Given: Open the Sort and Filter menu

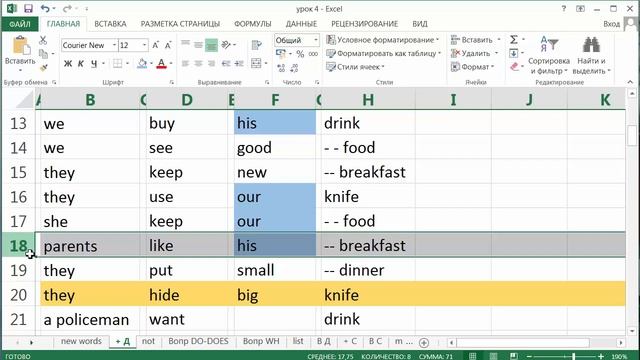Looking at the screenshot, I should tap(549, 56).
